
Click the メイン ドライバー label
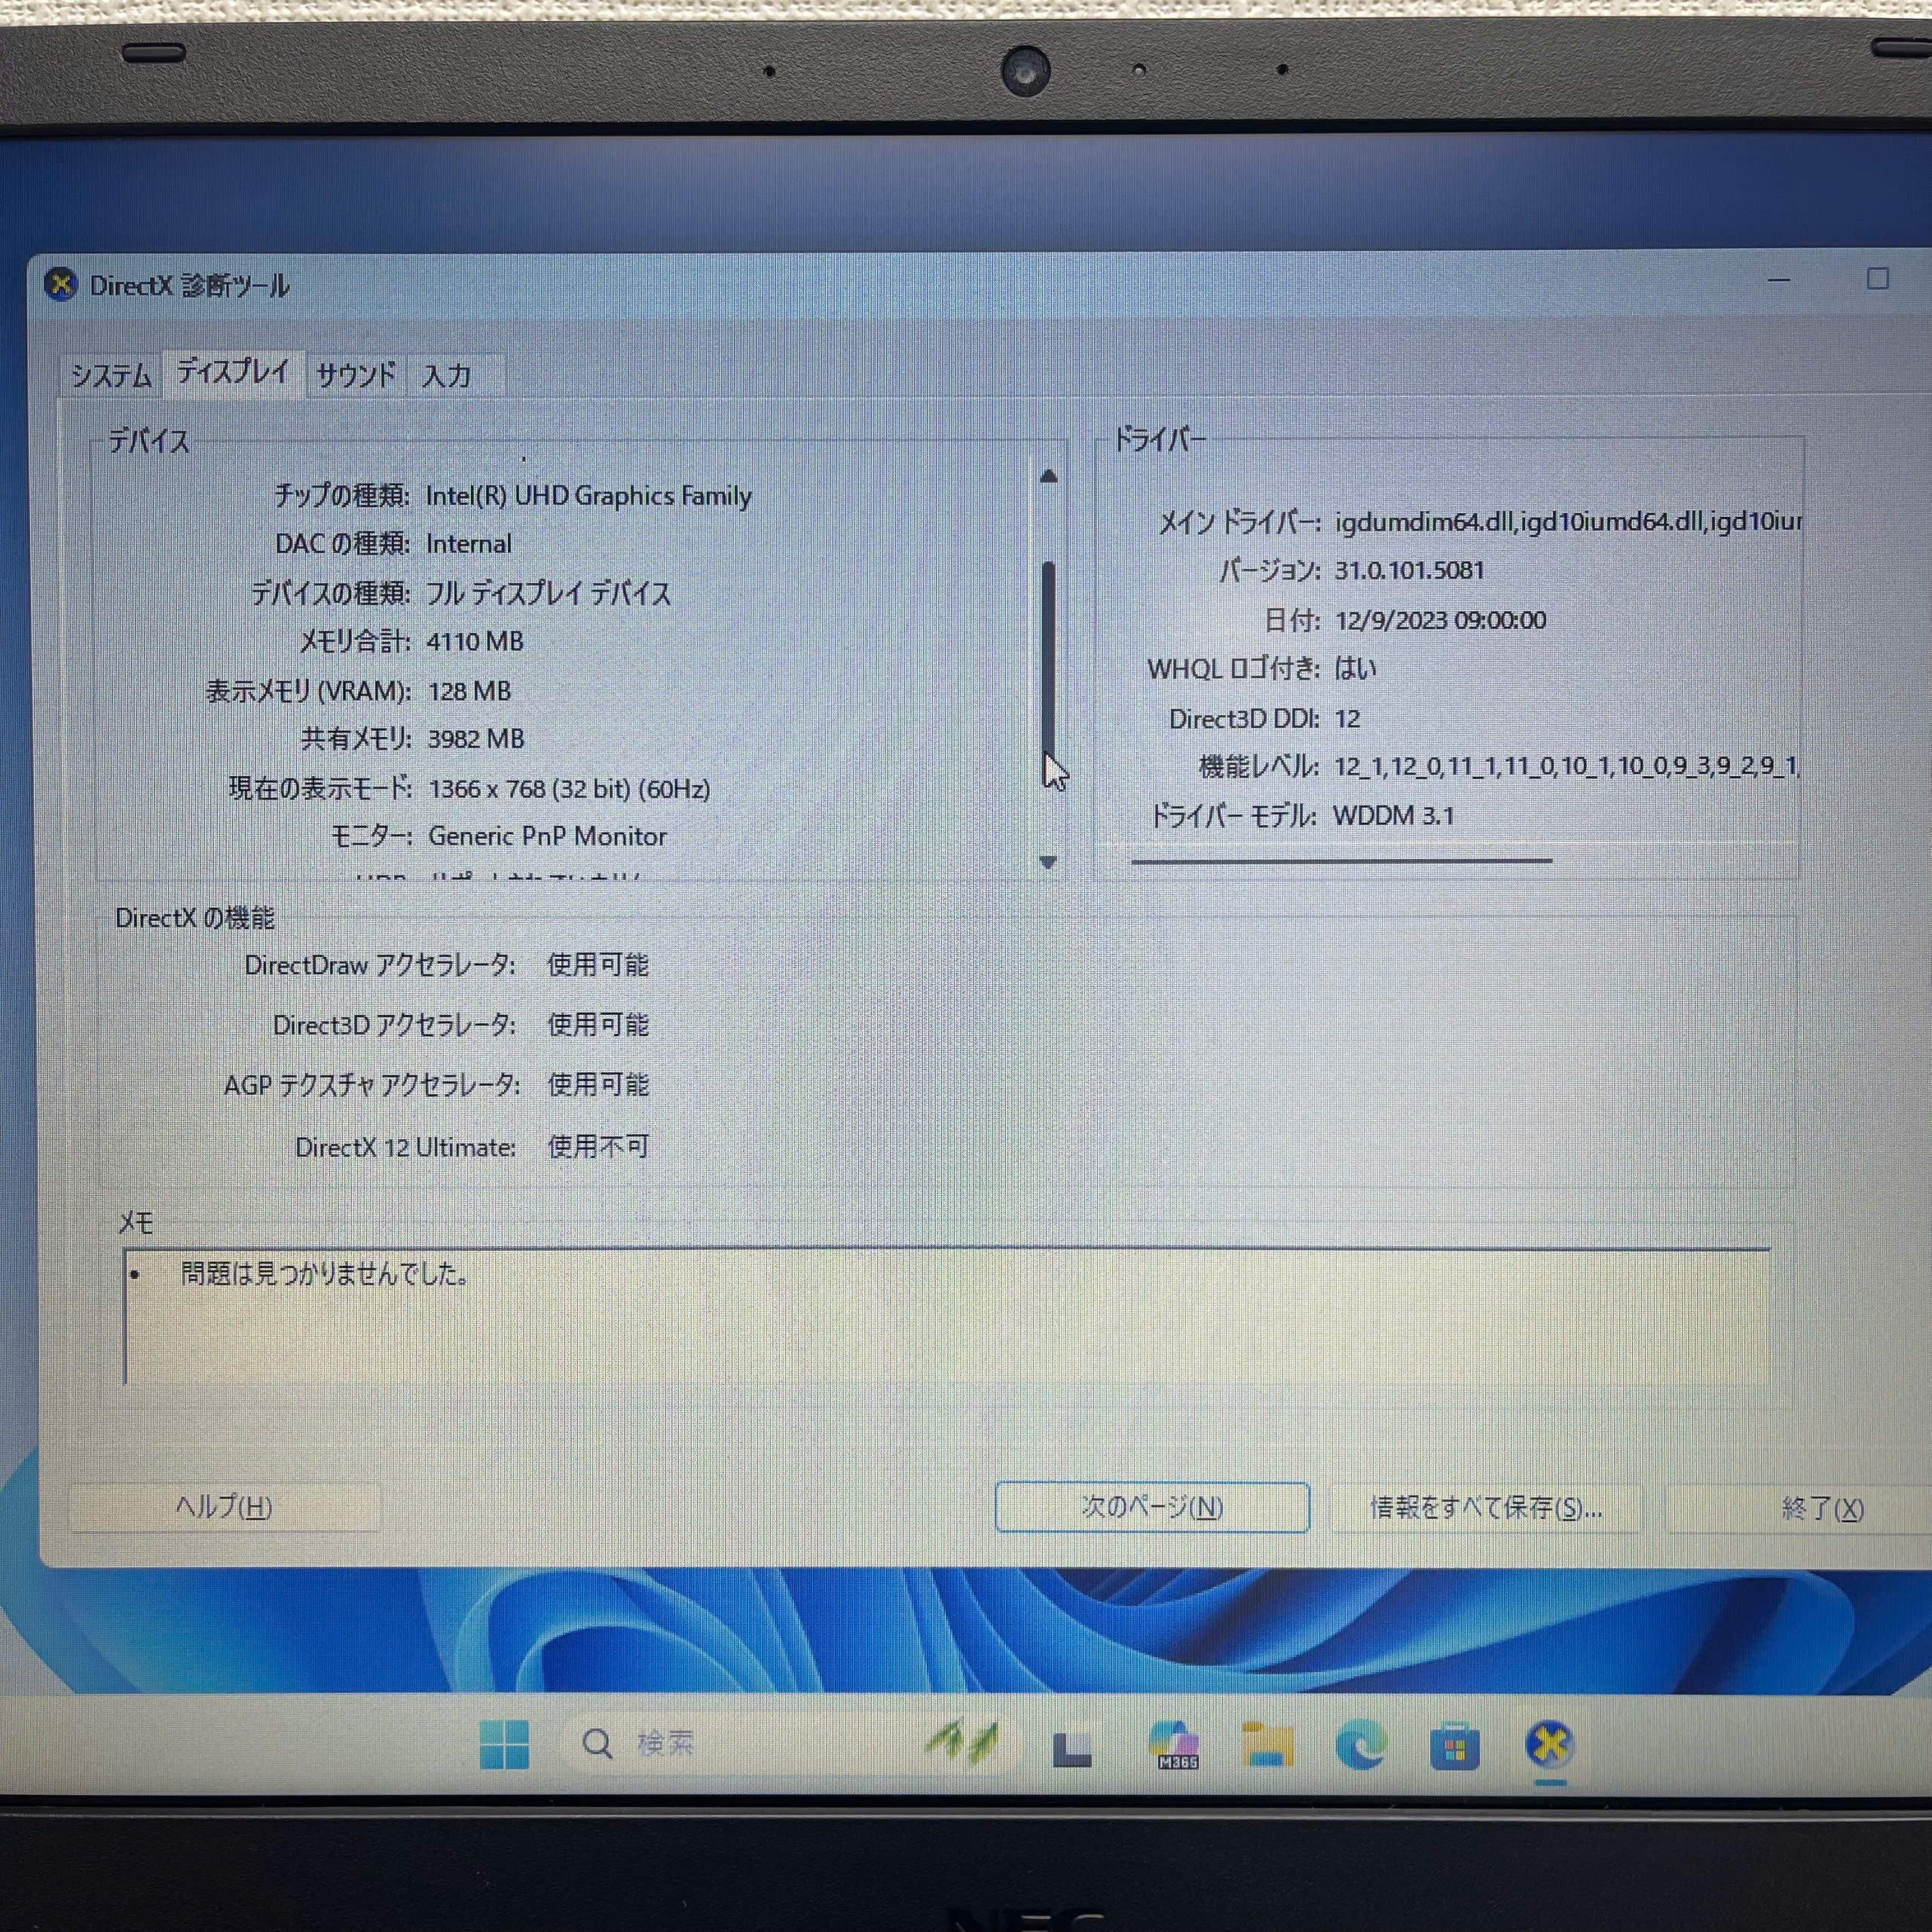[x=1240, y=522]
